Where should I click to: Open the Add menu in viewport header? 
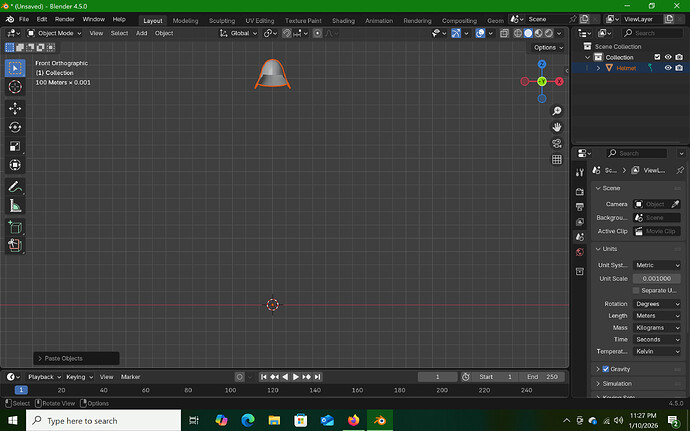tap(141, 33)
